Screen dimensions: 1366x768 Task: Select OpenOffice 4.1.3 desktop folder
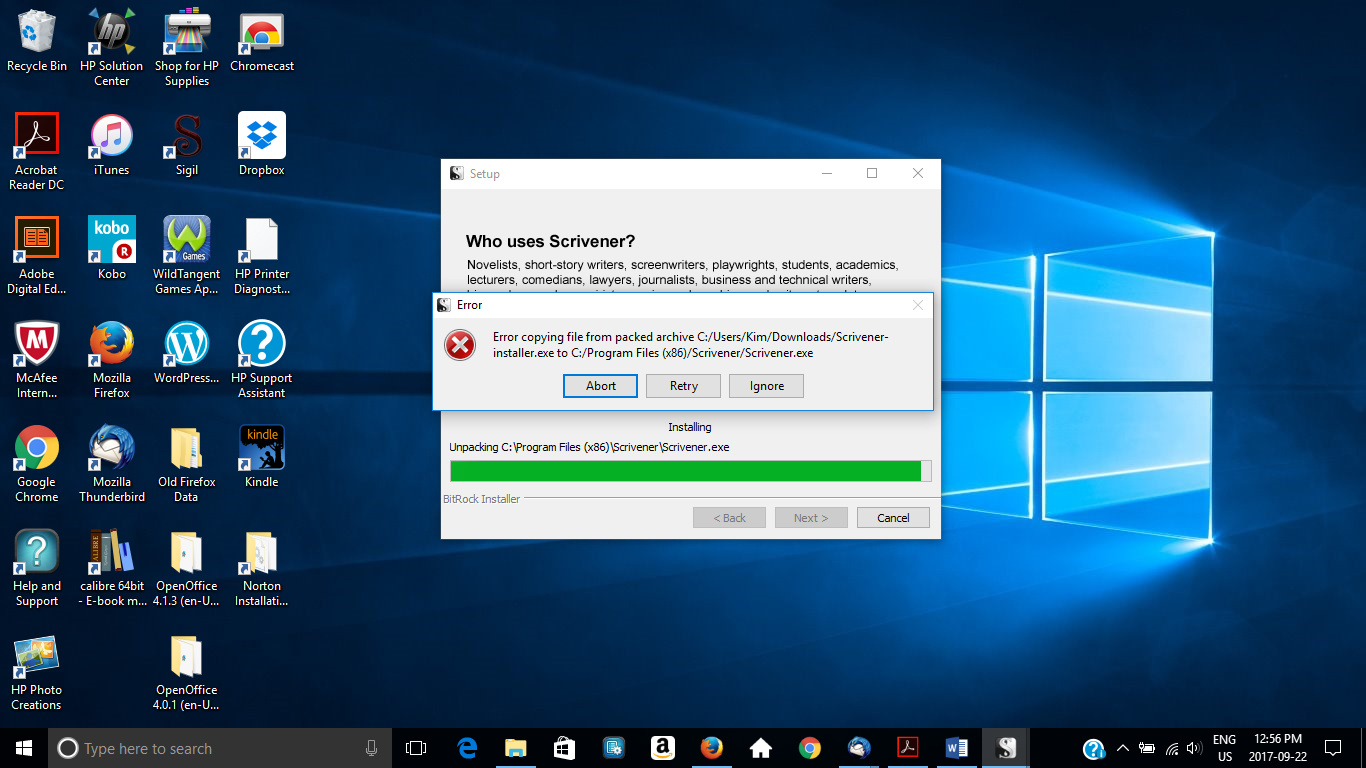click(x=187, y=568)
